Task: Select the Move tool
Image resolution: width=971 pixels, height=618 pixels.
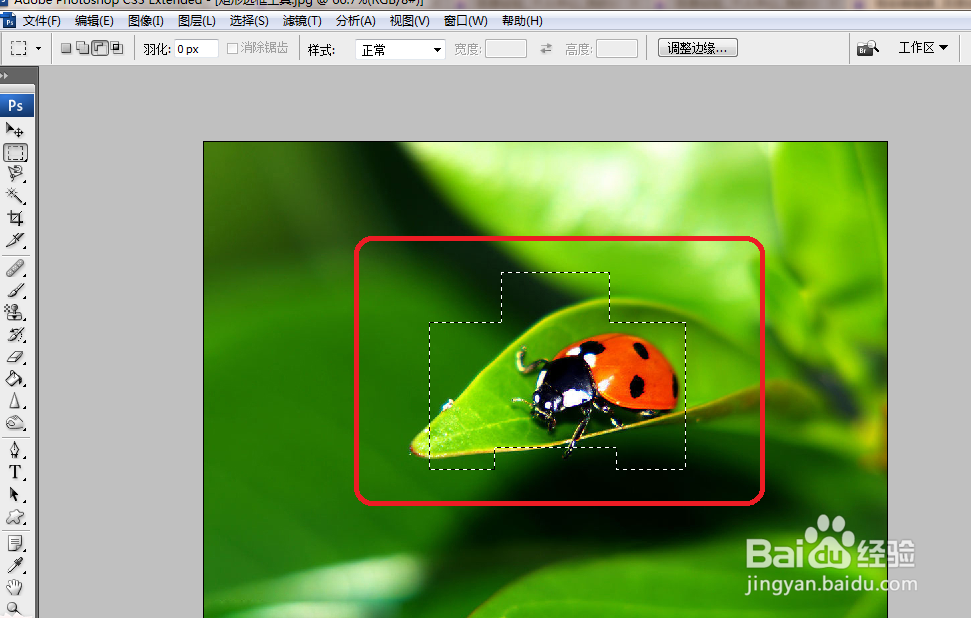Action: (15, 129)
